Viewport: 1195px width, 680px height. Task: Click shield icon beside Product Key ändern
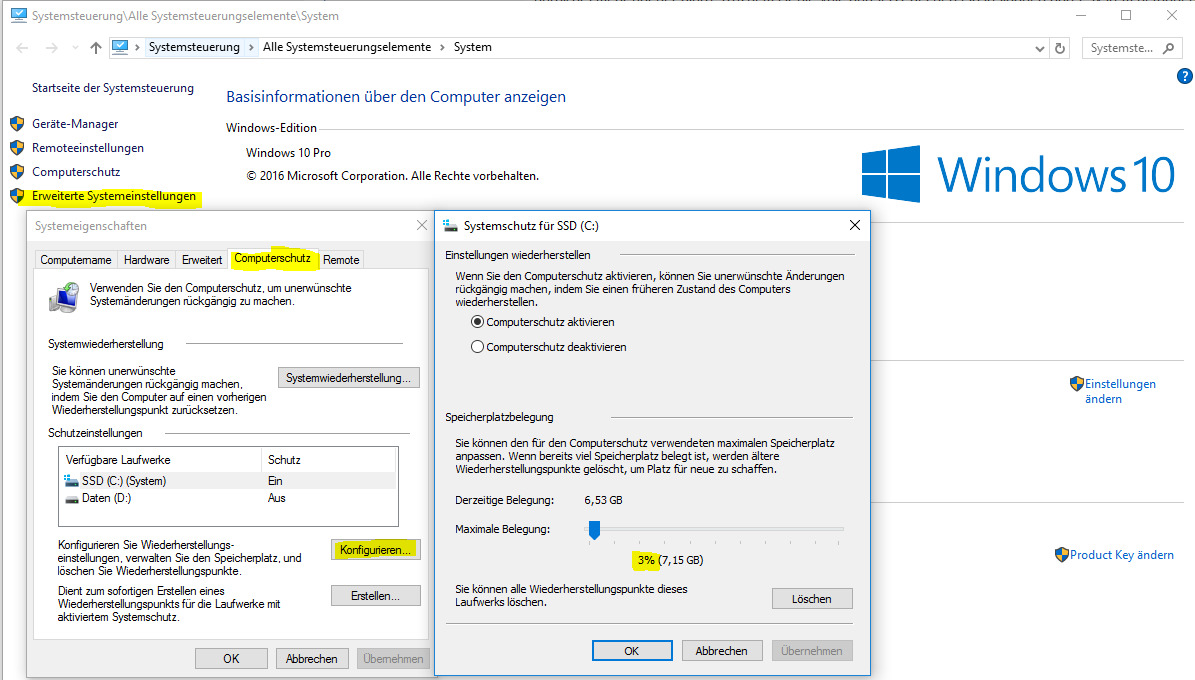coord(1062,554)
